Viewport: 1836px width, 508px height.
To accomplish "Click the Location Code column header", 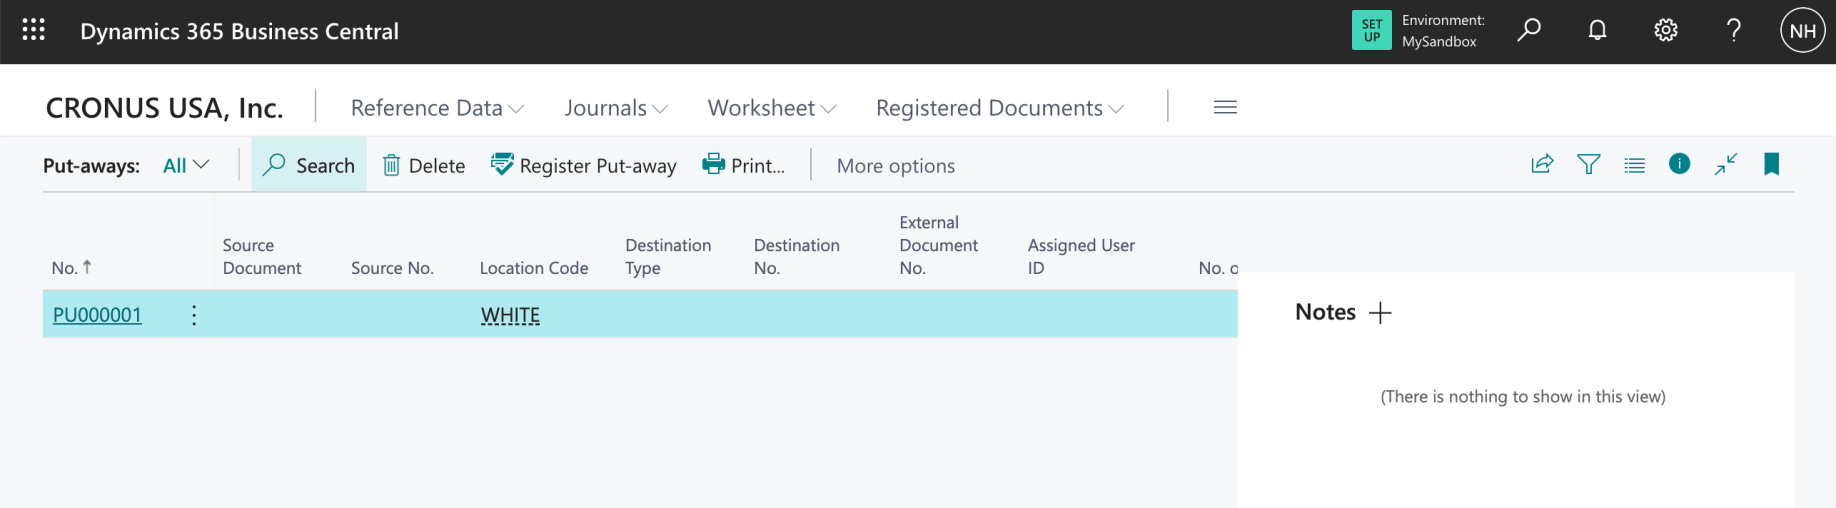I will pos(534,268).
